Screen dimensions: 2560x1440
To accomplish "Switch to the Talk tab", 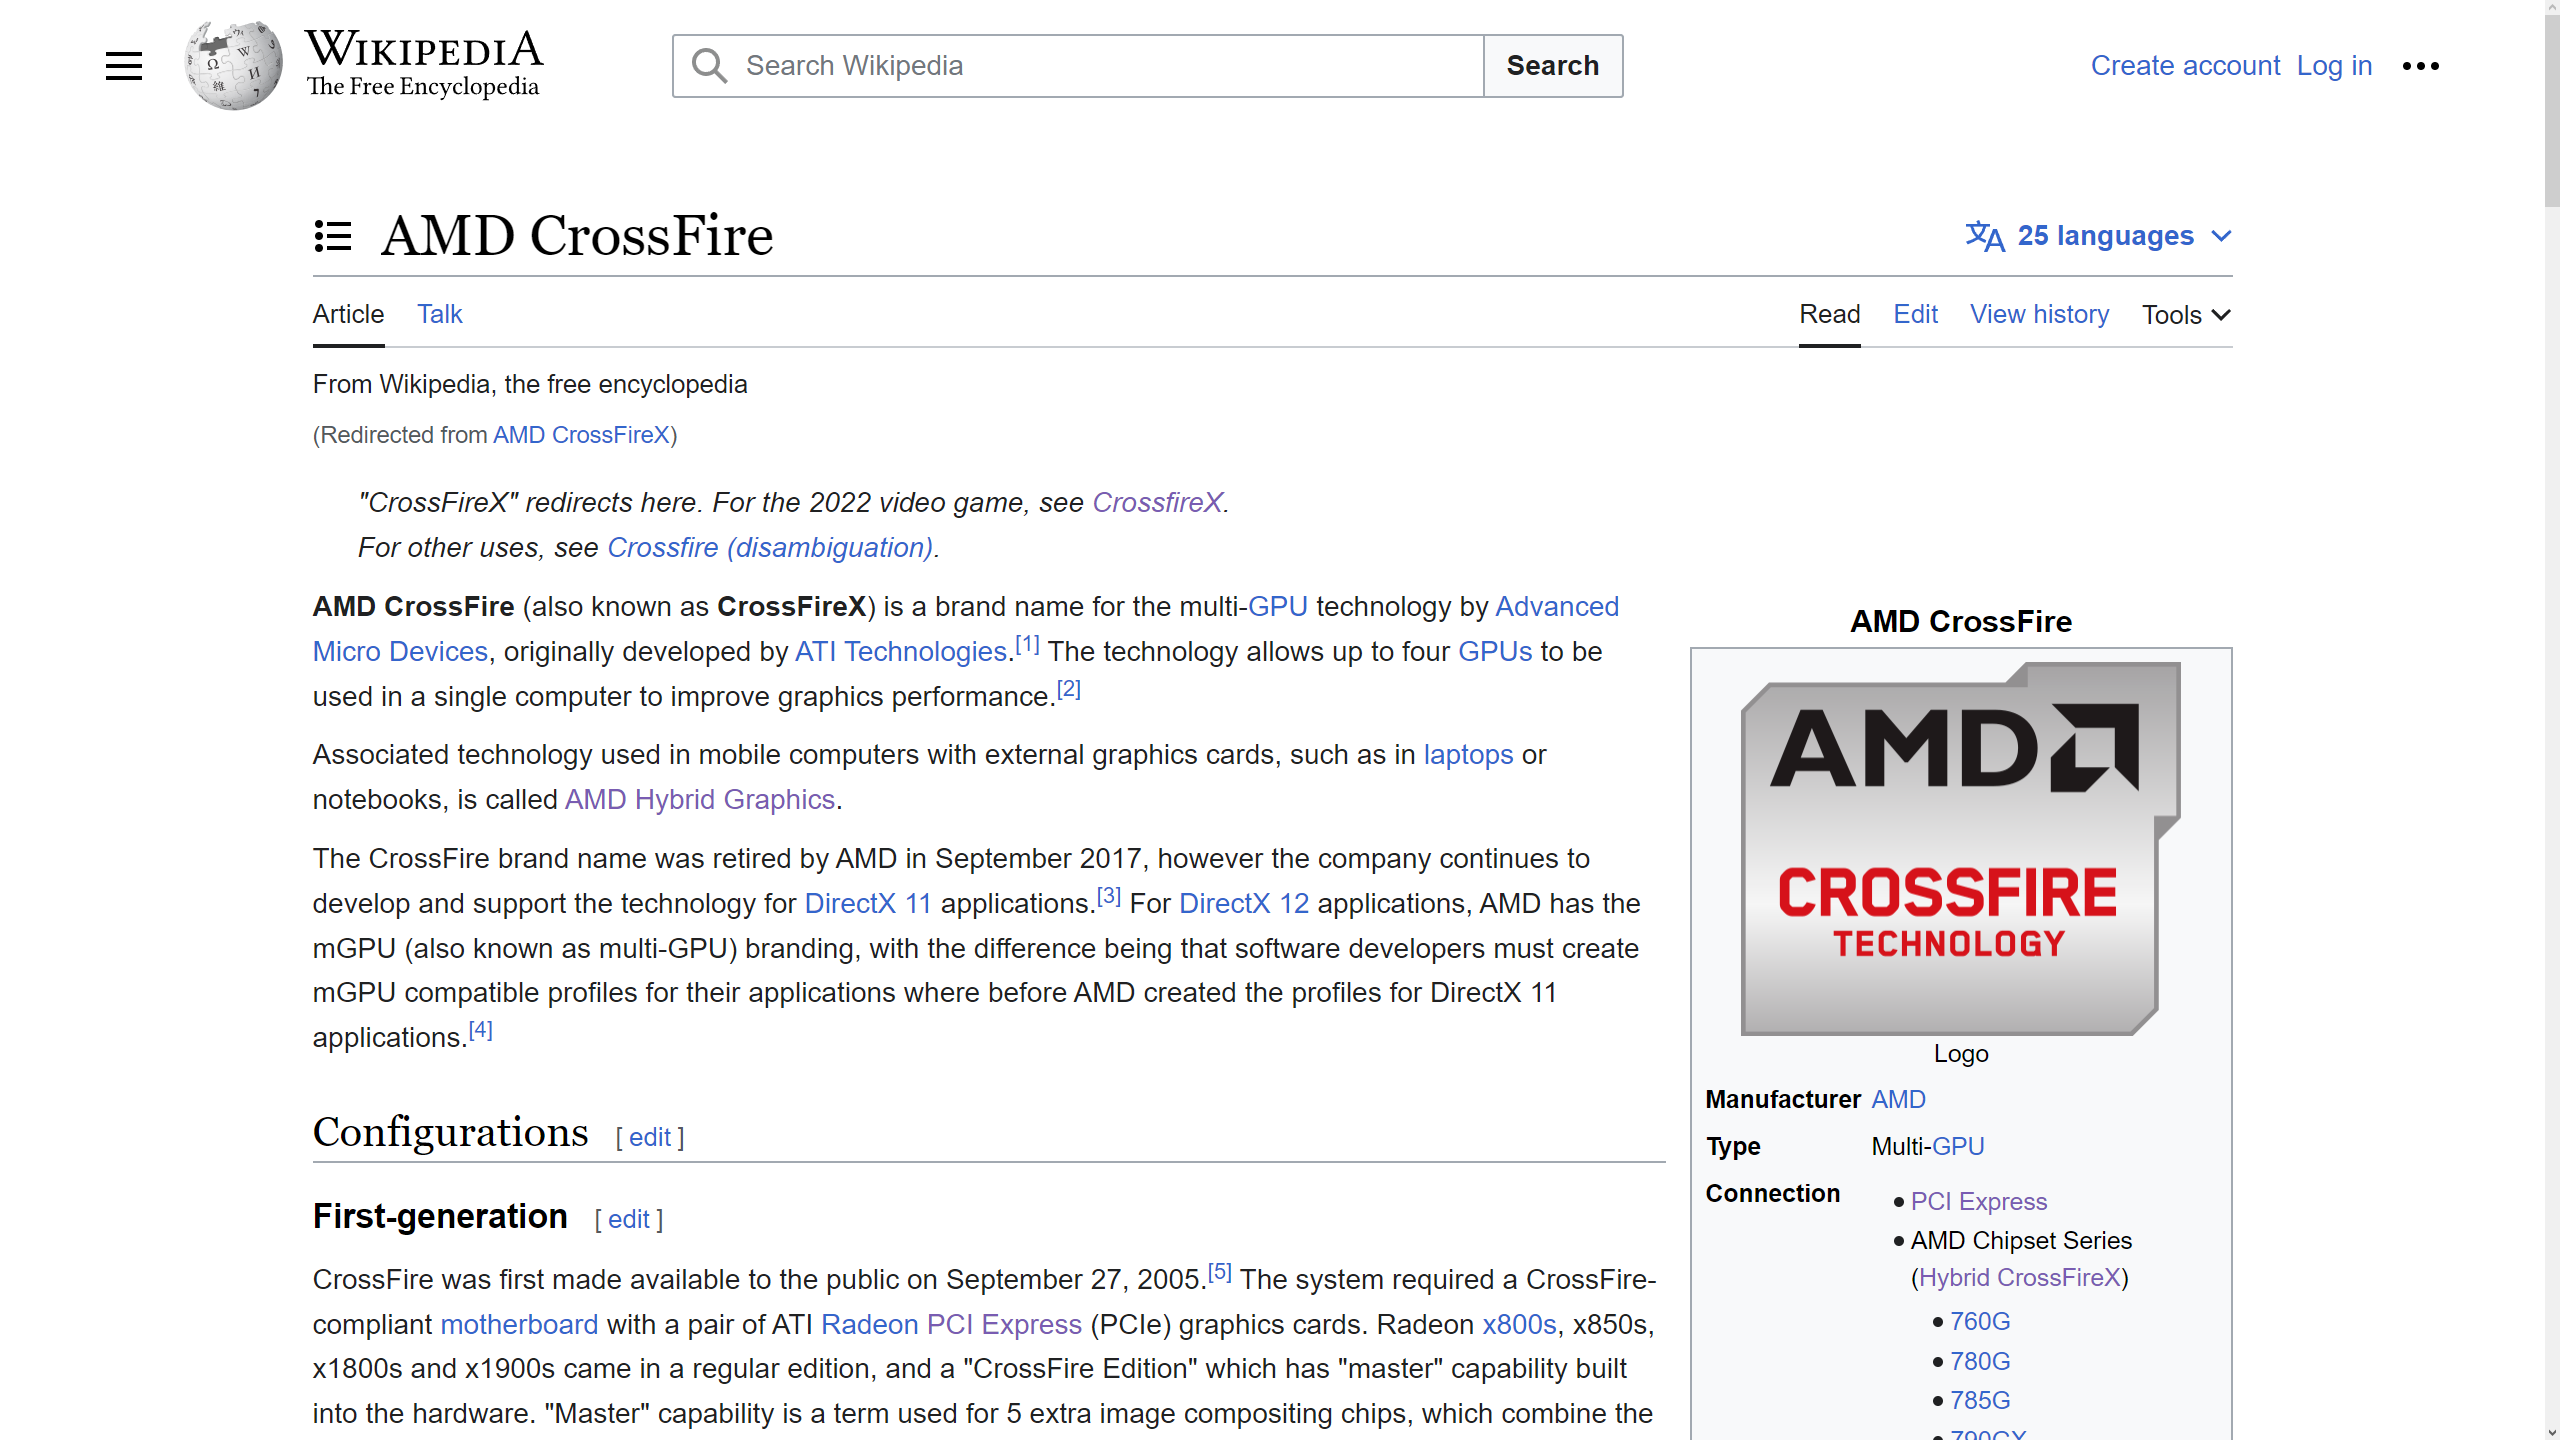I will pyautogui.click(x=439, y=314).
